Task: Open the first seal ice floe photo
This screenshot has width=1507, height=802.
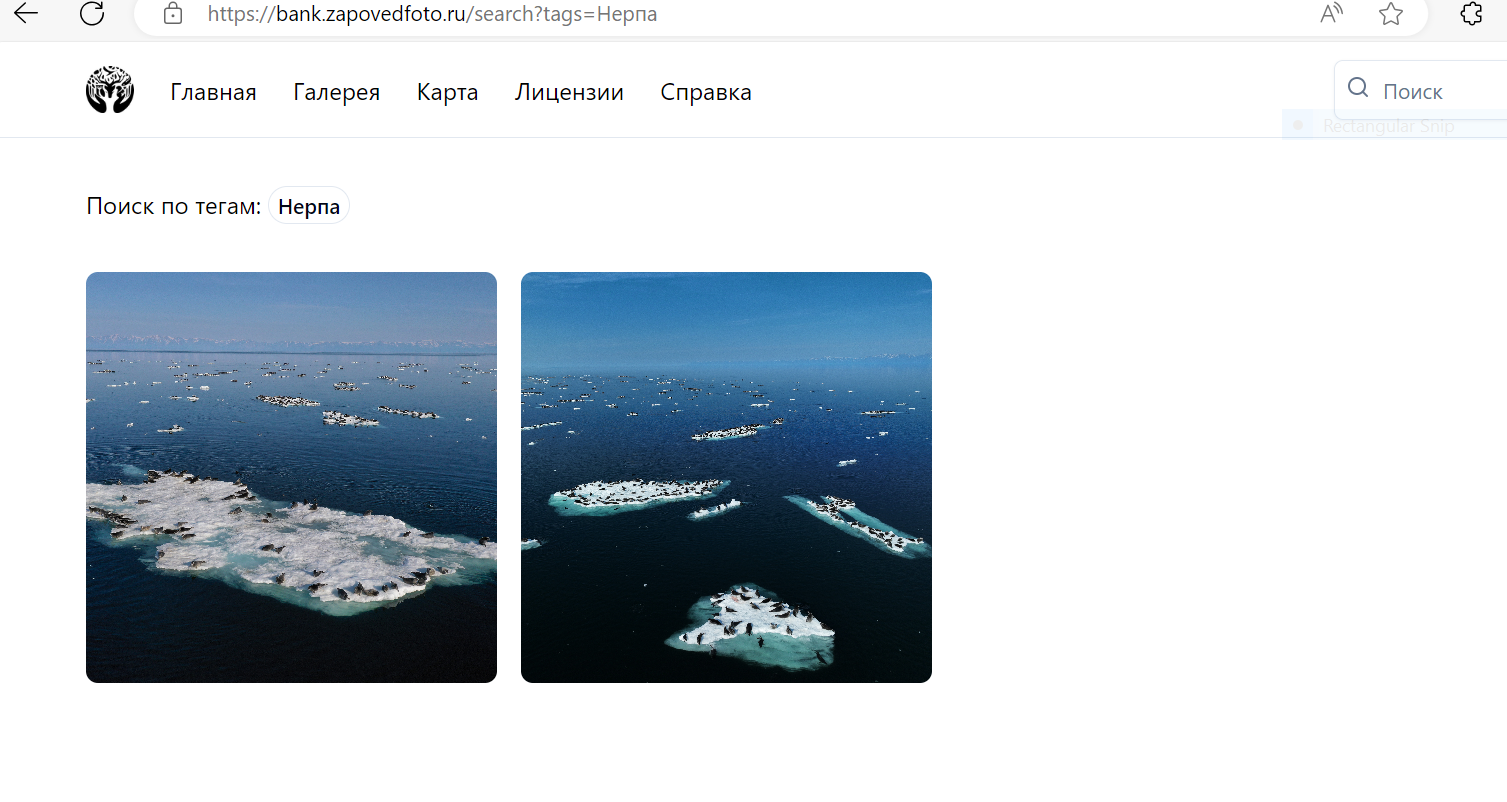Action: 291,477
